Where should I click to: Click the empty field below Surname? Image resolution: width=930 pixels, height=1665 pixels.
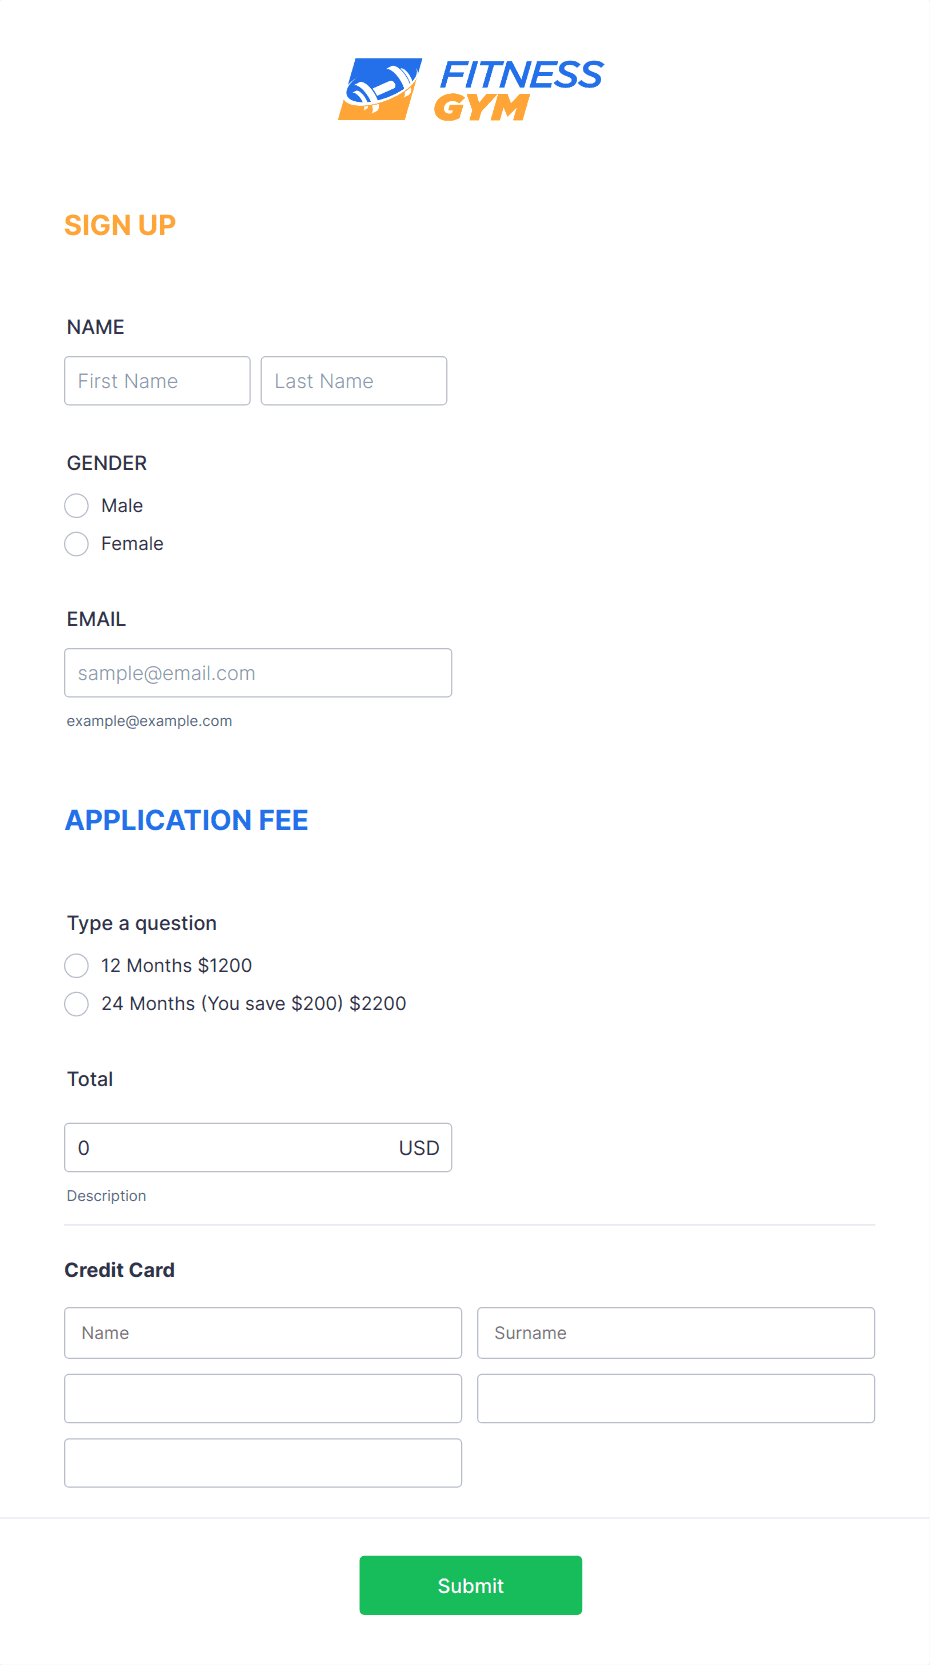(675, 1398)
